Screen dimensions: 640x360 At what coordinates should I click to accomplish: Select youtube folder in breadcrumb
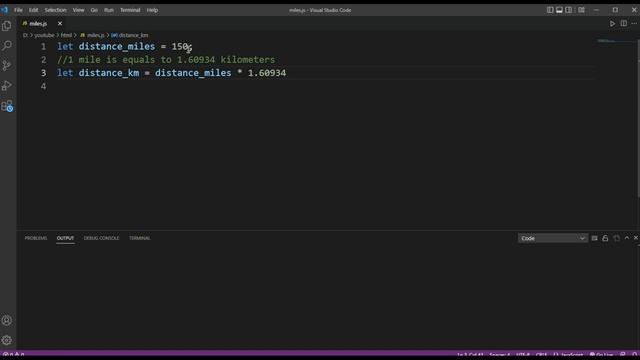[x=44, y=36]
